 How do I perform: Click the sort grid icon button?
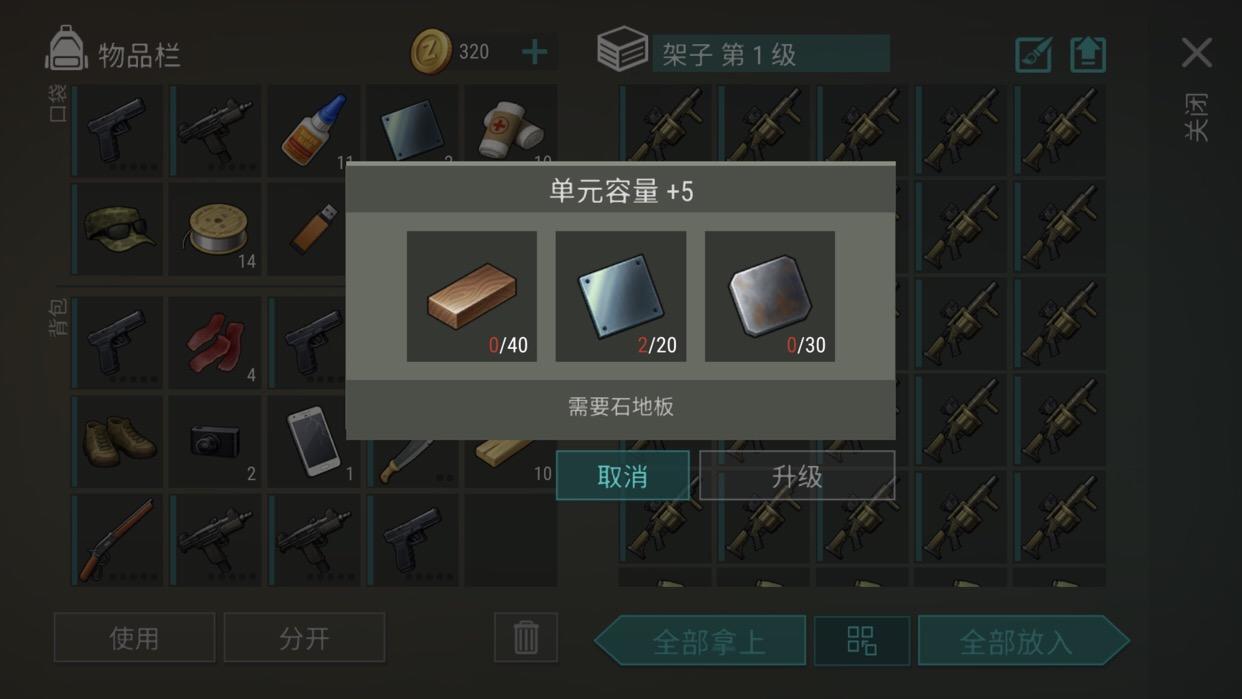(x=862, y=640)
